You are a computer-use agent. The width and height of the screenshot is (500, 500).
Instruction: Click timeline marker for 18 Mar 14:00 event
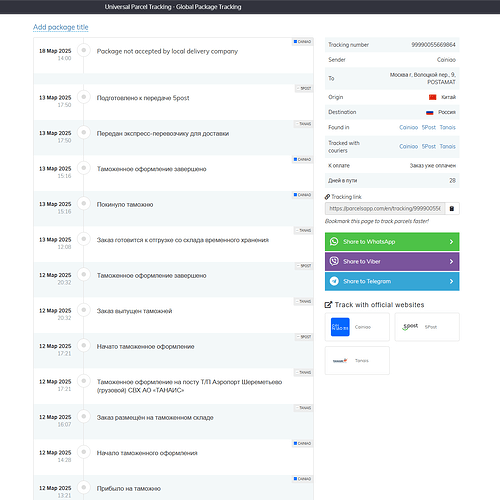click(84, 50)
